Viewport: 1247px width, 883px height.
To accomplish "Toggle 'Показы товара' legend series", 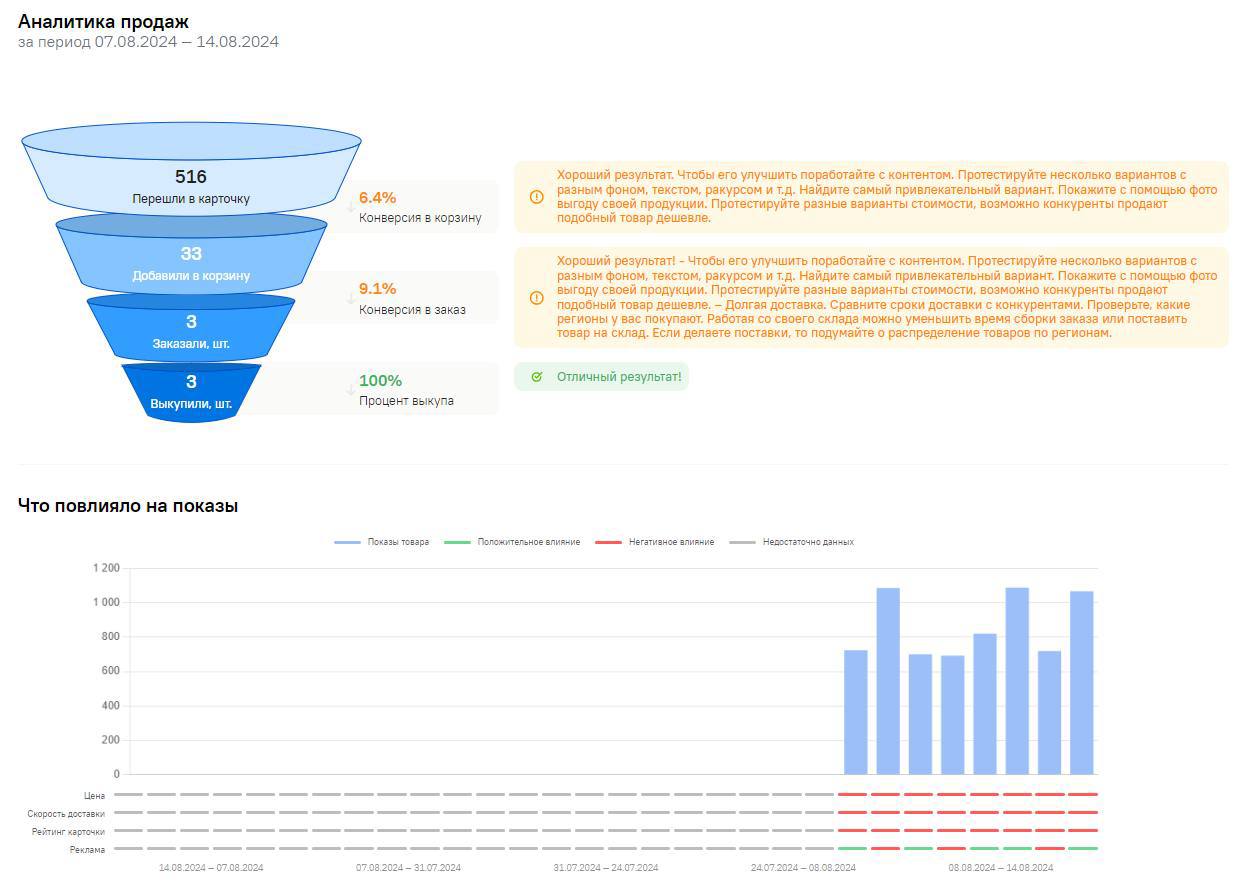I will tap(383, 542).
